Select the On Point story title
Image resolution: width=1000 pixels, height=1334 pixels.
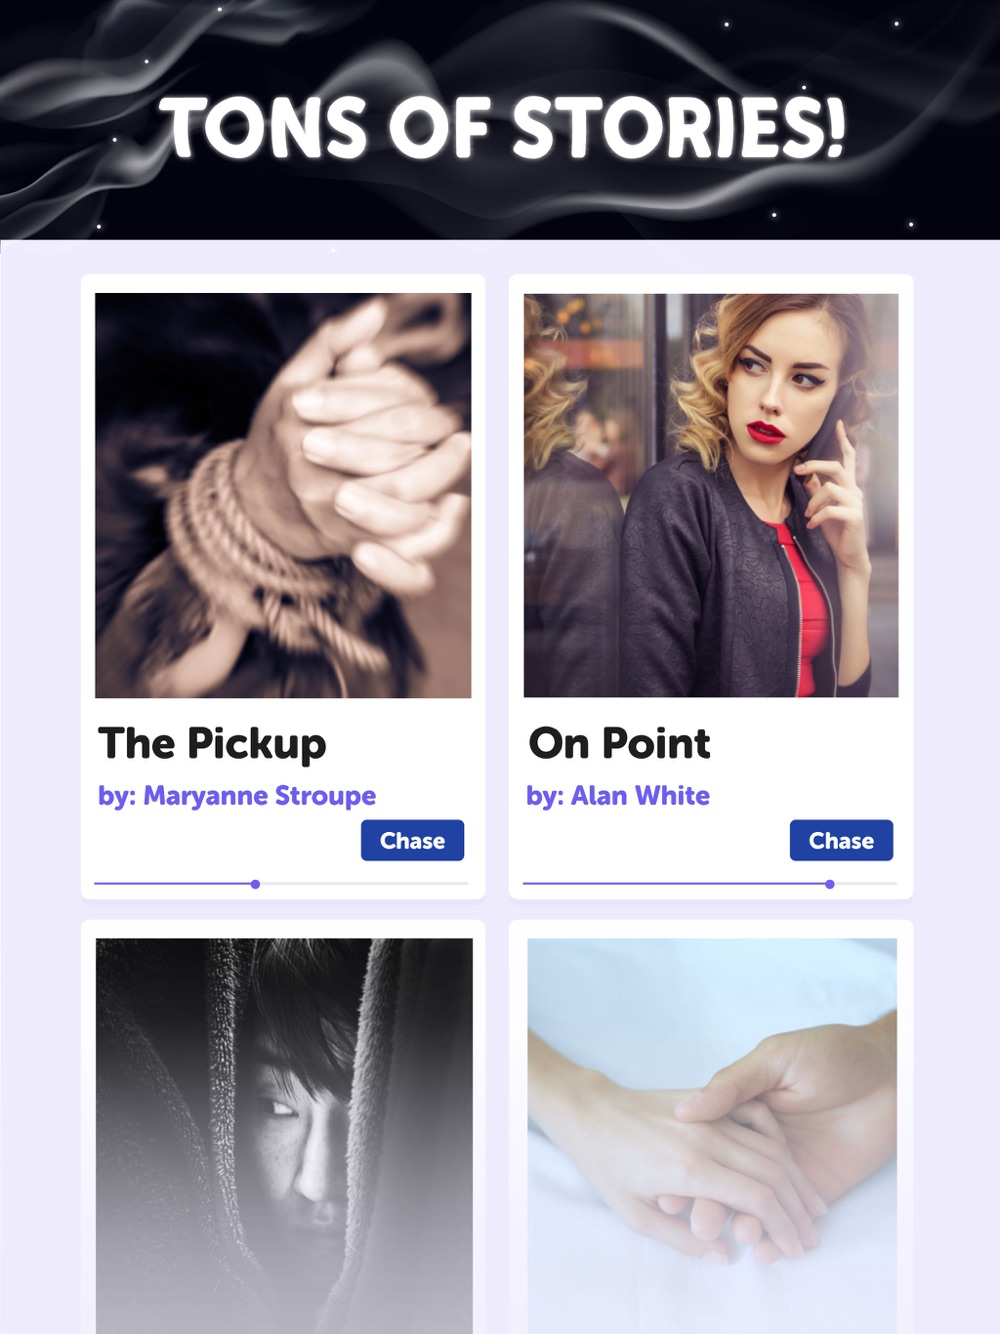click(619, 744)
